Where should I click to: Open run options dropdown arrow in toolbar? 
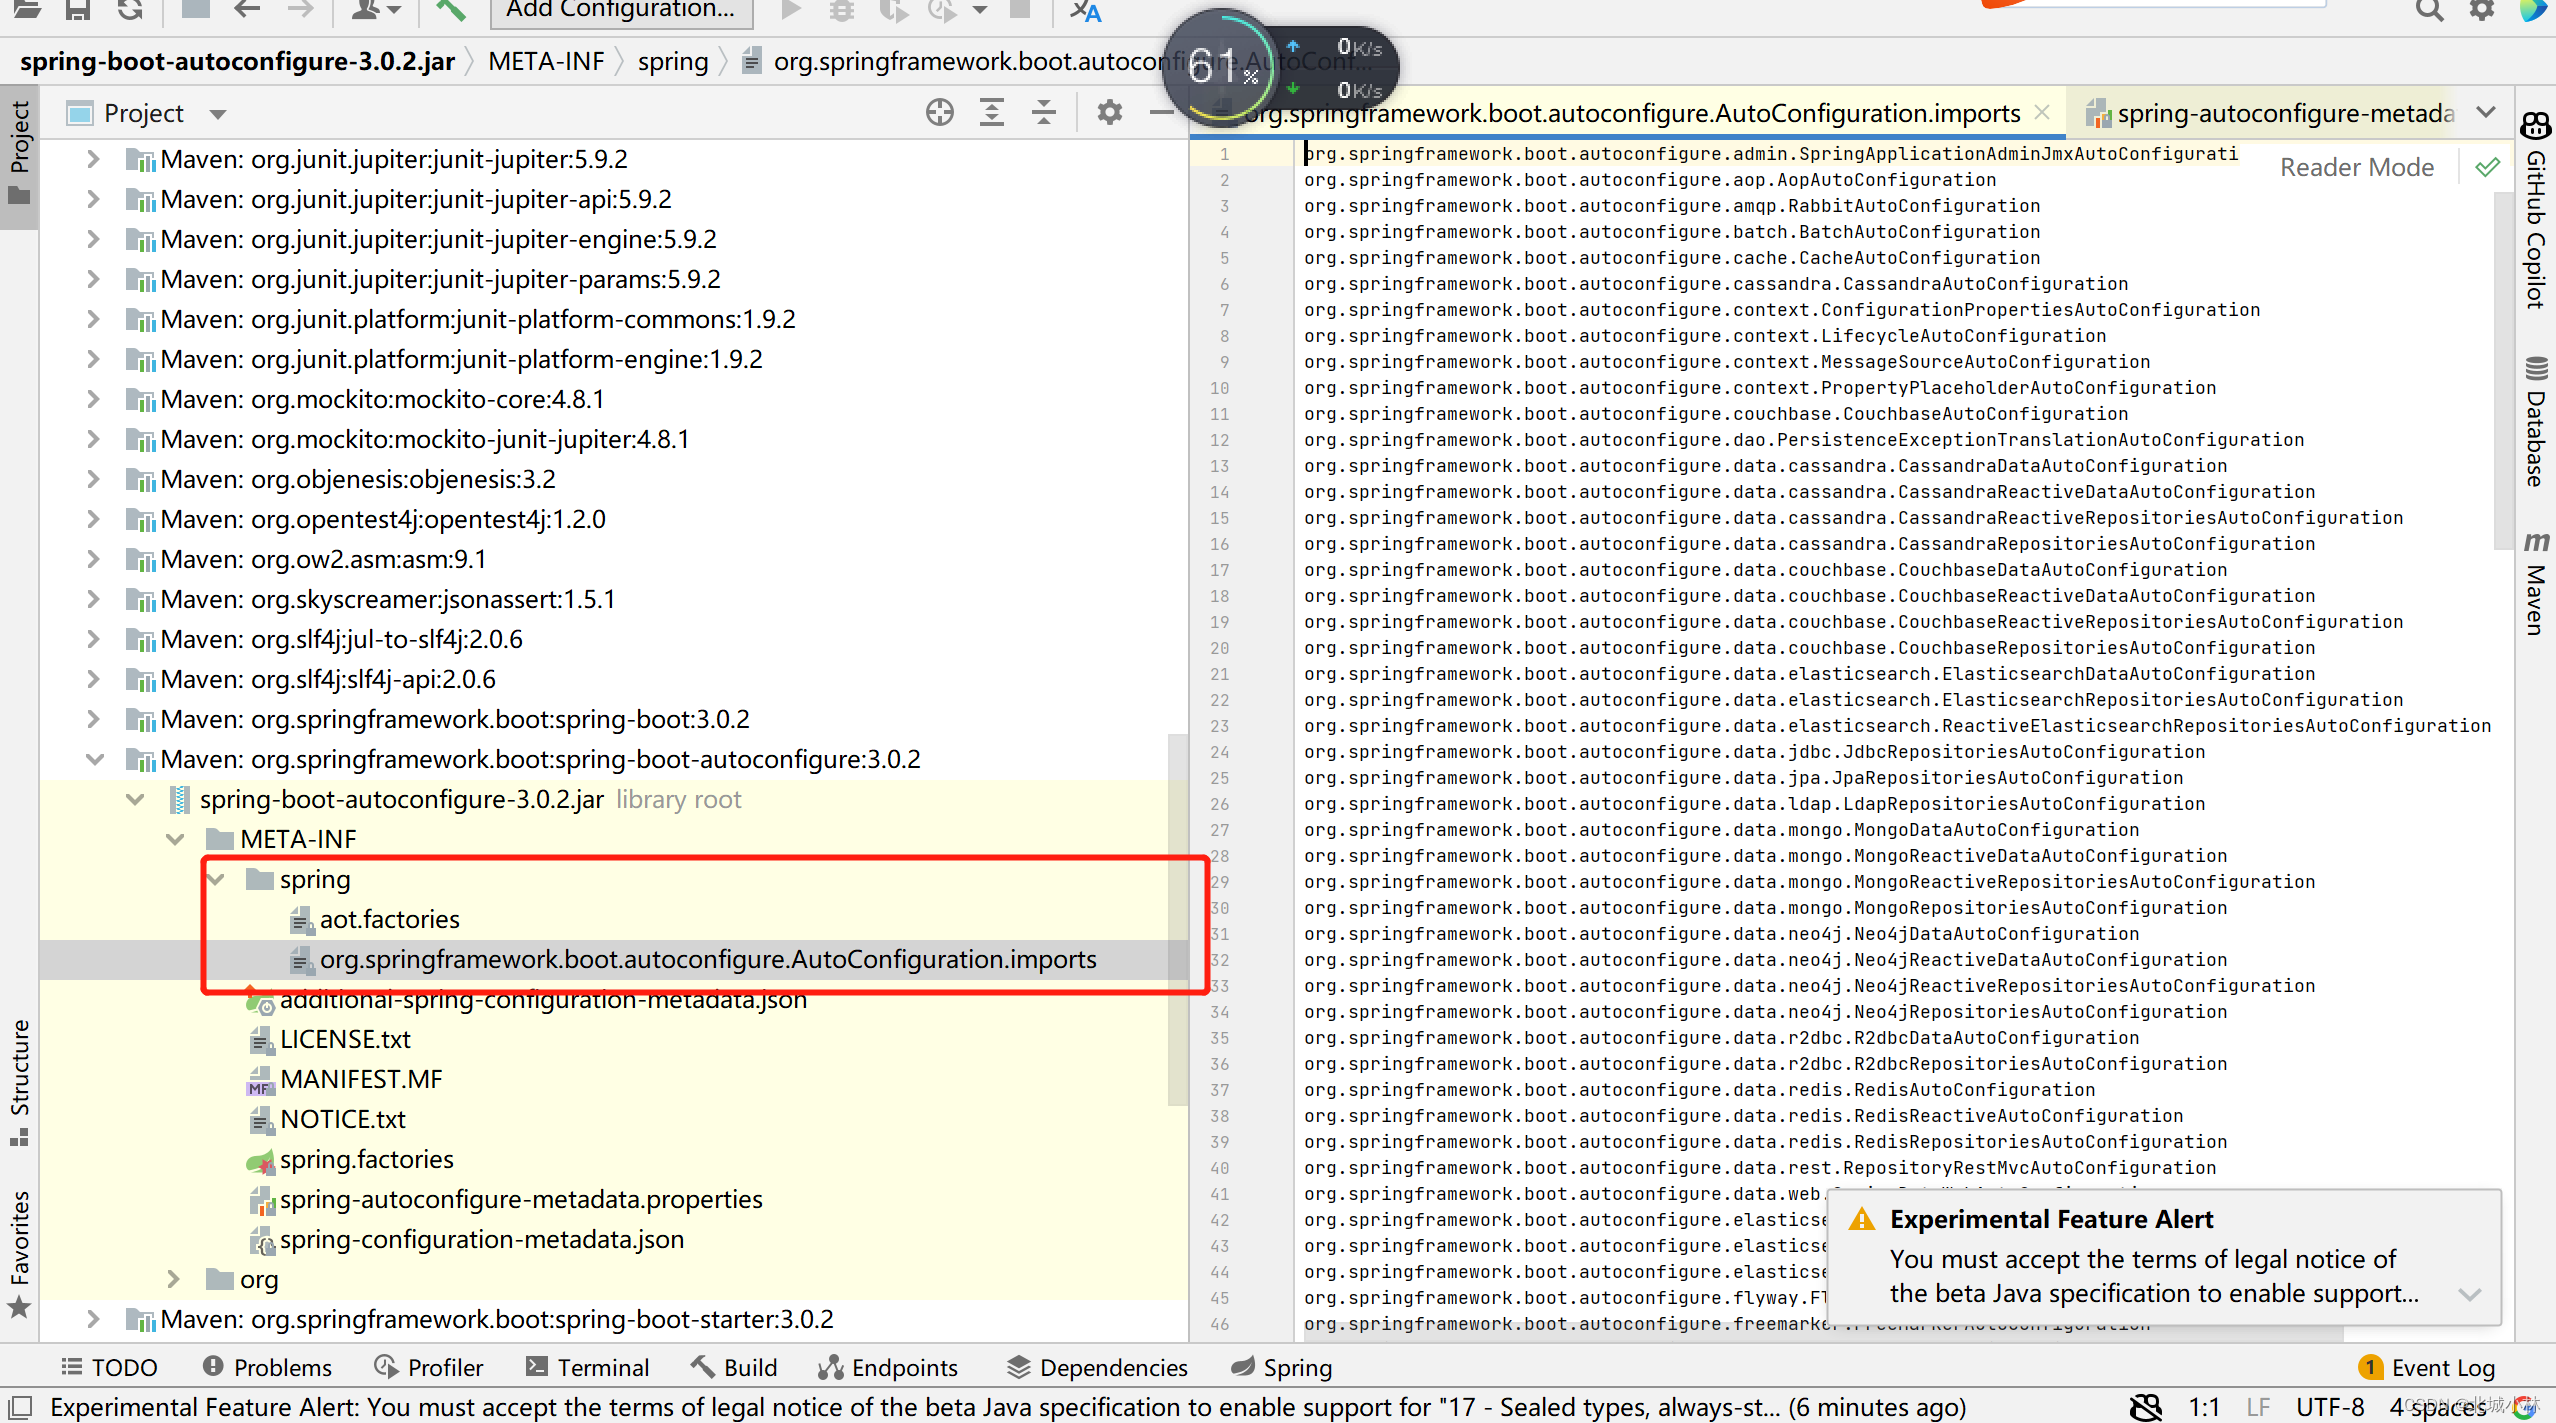coord(981,10)
